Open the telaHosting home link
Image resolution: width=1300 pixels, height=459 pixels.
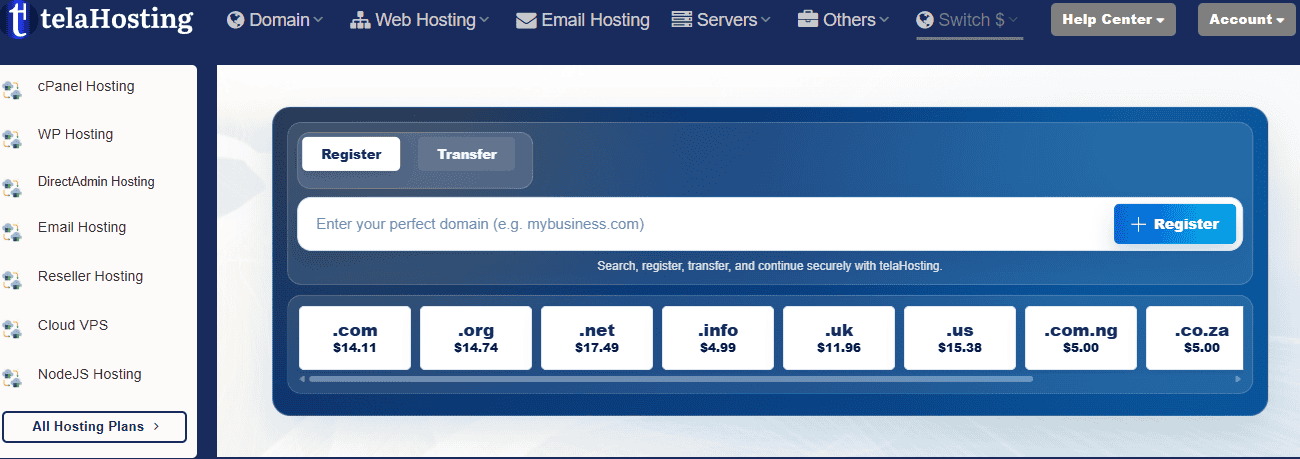98,18
